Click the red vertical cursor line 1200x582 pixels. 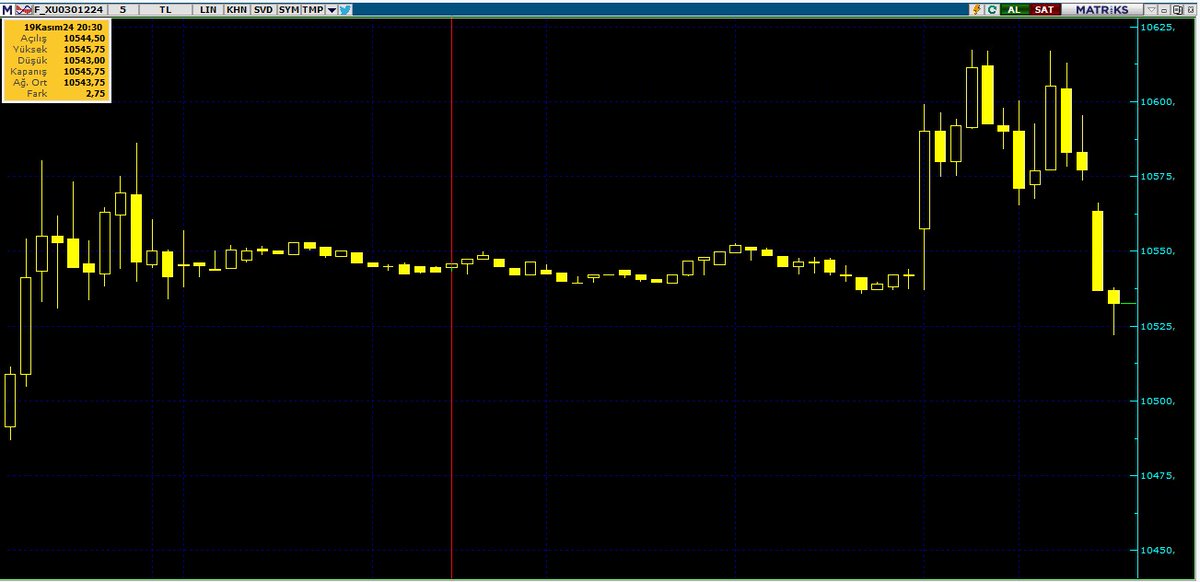click(x=451, y=300)
